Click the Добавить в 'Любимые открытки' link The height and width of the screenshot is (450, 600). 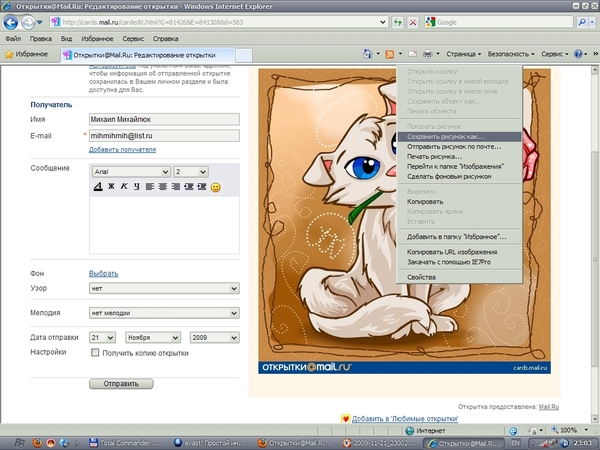click(405, 419)
